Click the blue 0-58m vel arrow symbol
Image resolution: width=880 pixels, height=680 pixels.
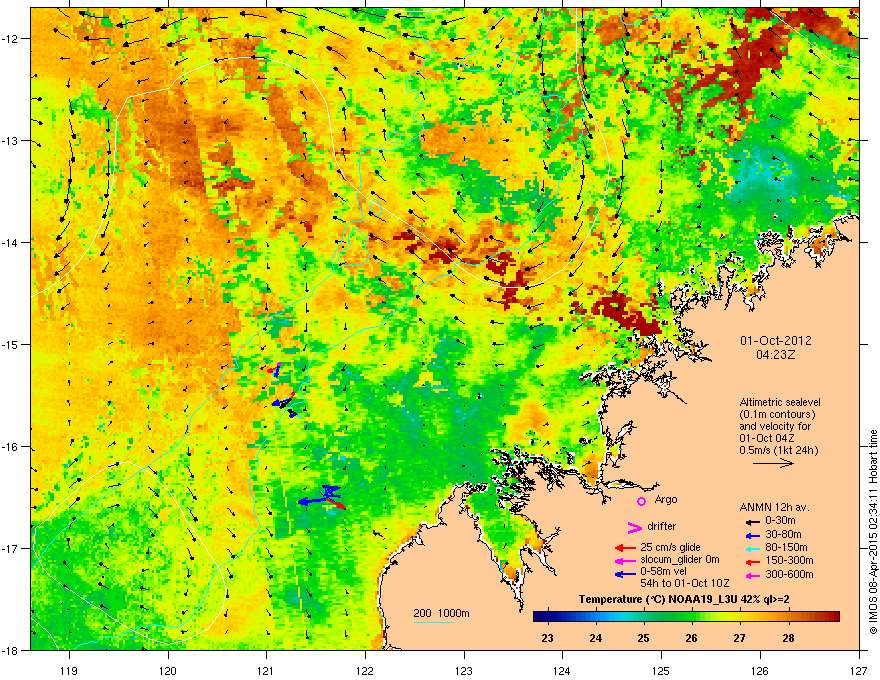(x=625, y=574)
